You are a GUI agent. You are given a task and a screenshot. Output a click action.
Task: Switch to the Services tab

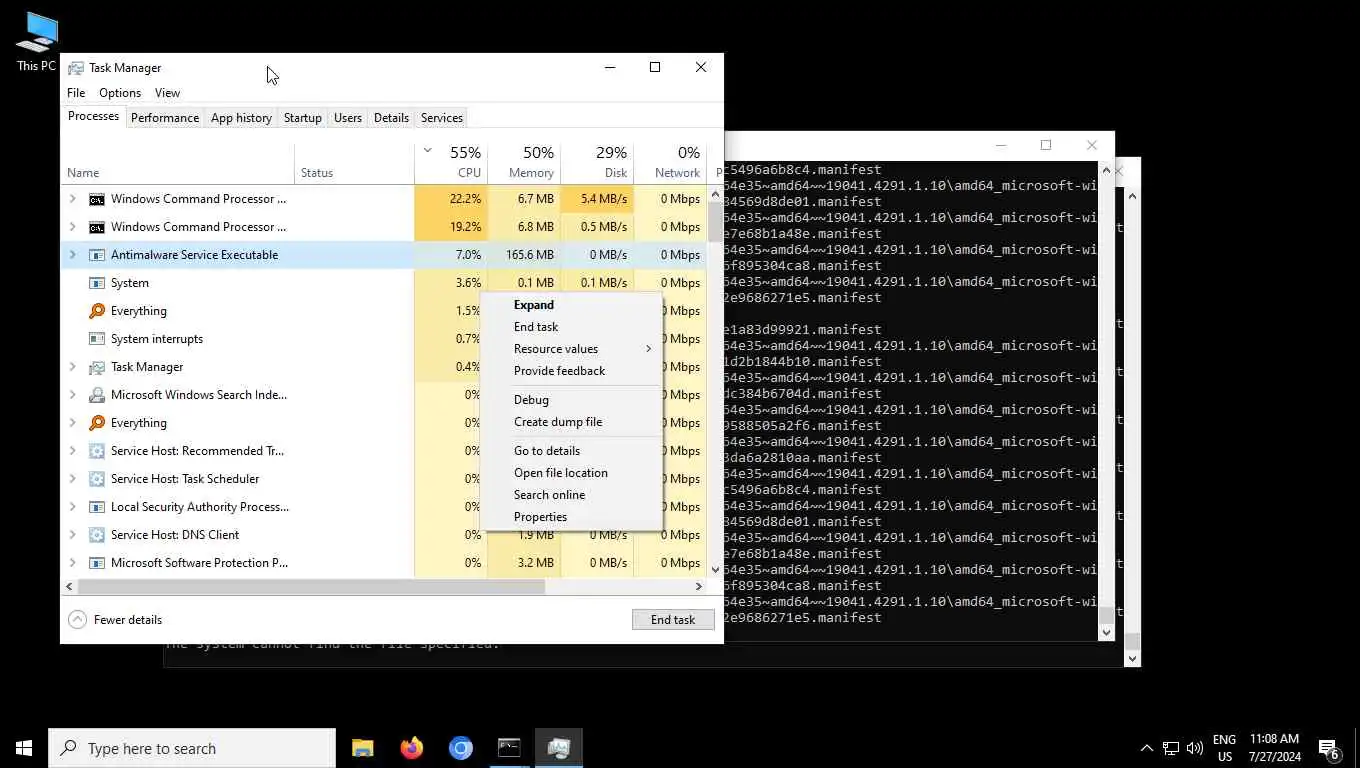[x=442, y=118]
